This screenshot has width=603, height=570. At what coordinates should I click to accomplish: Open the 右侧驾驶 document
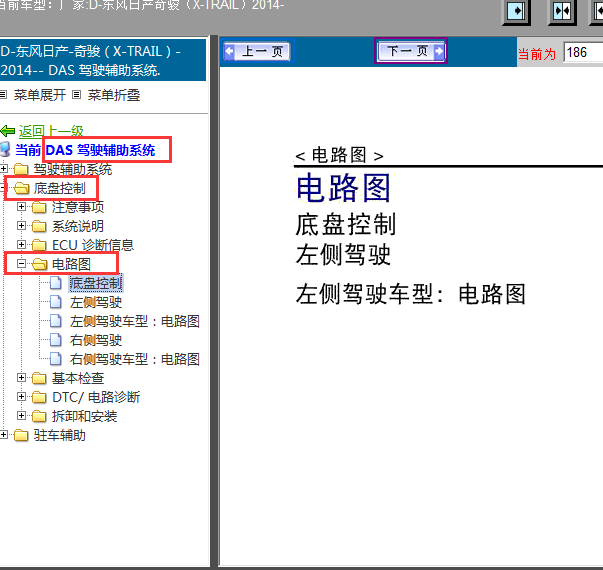96,340
